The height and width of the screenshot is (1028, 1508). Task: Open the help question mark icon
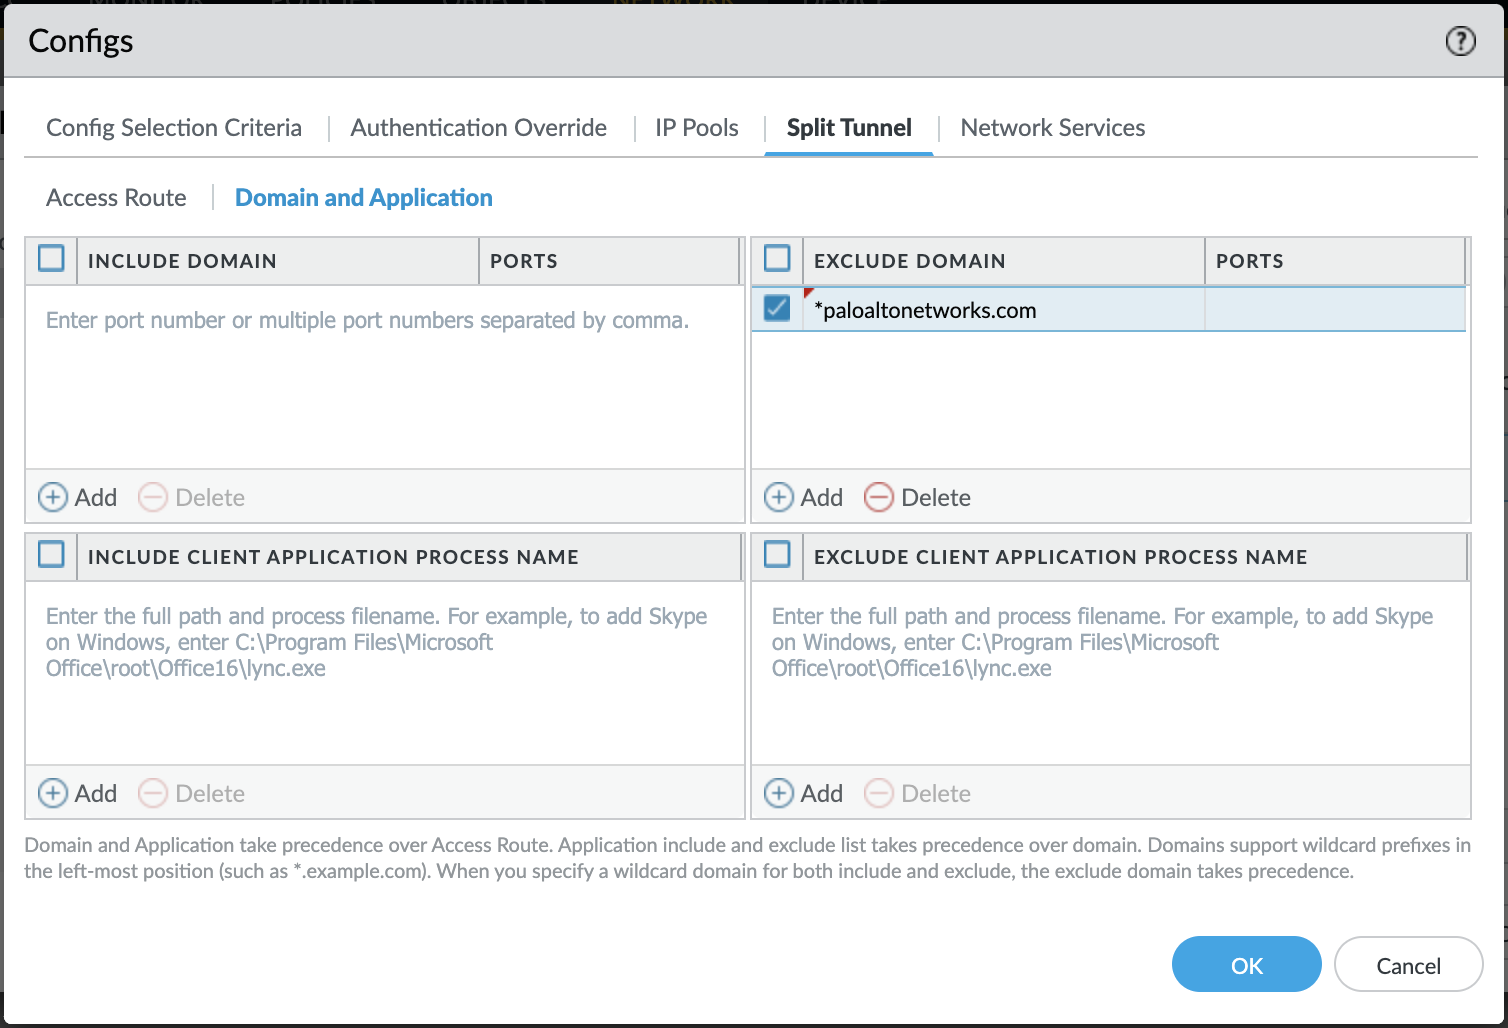tap(1460, 41)
